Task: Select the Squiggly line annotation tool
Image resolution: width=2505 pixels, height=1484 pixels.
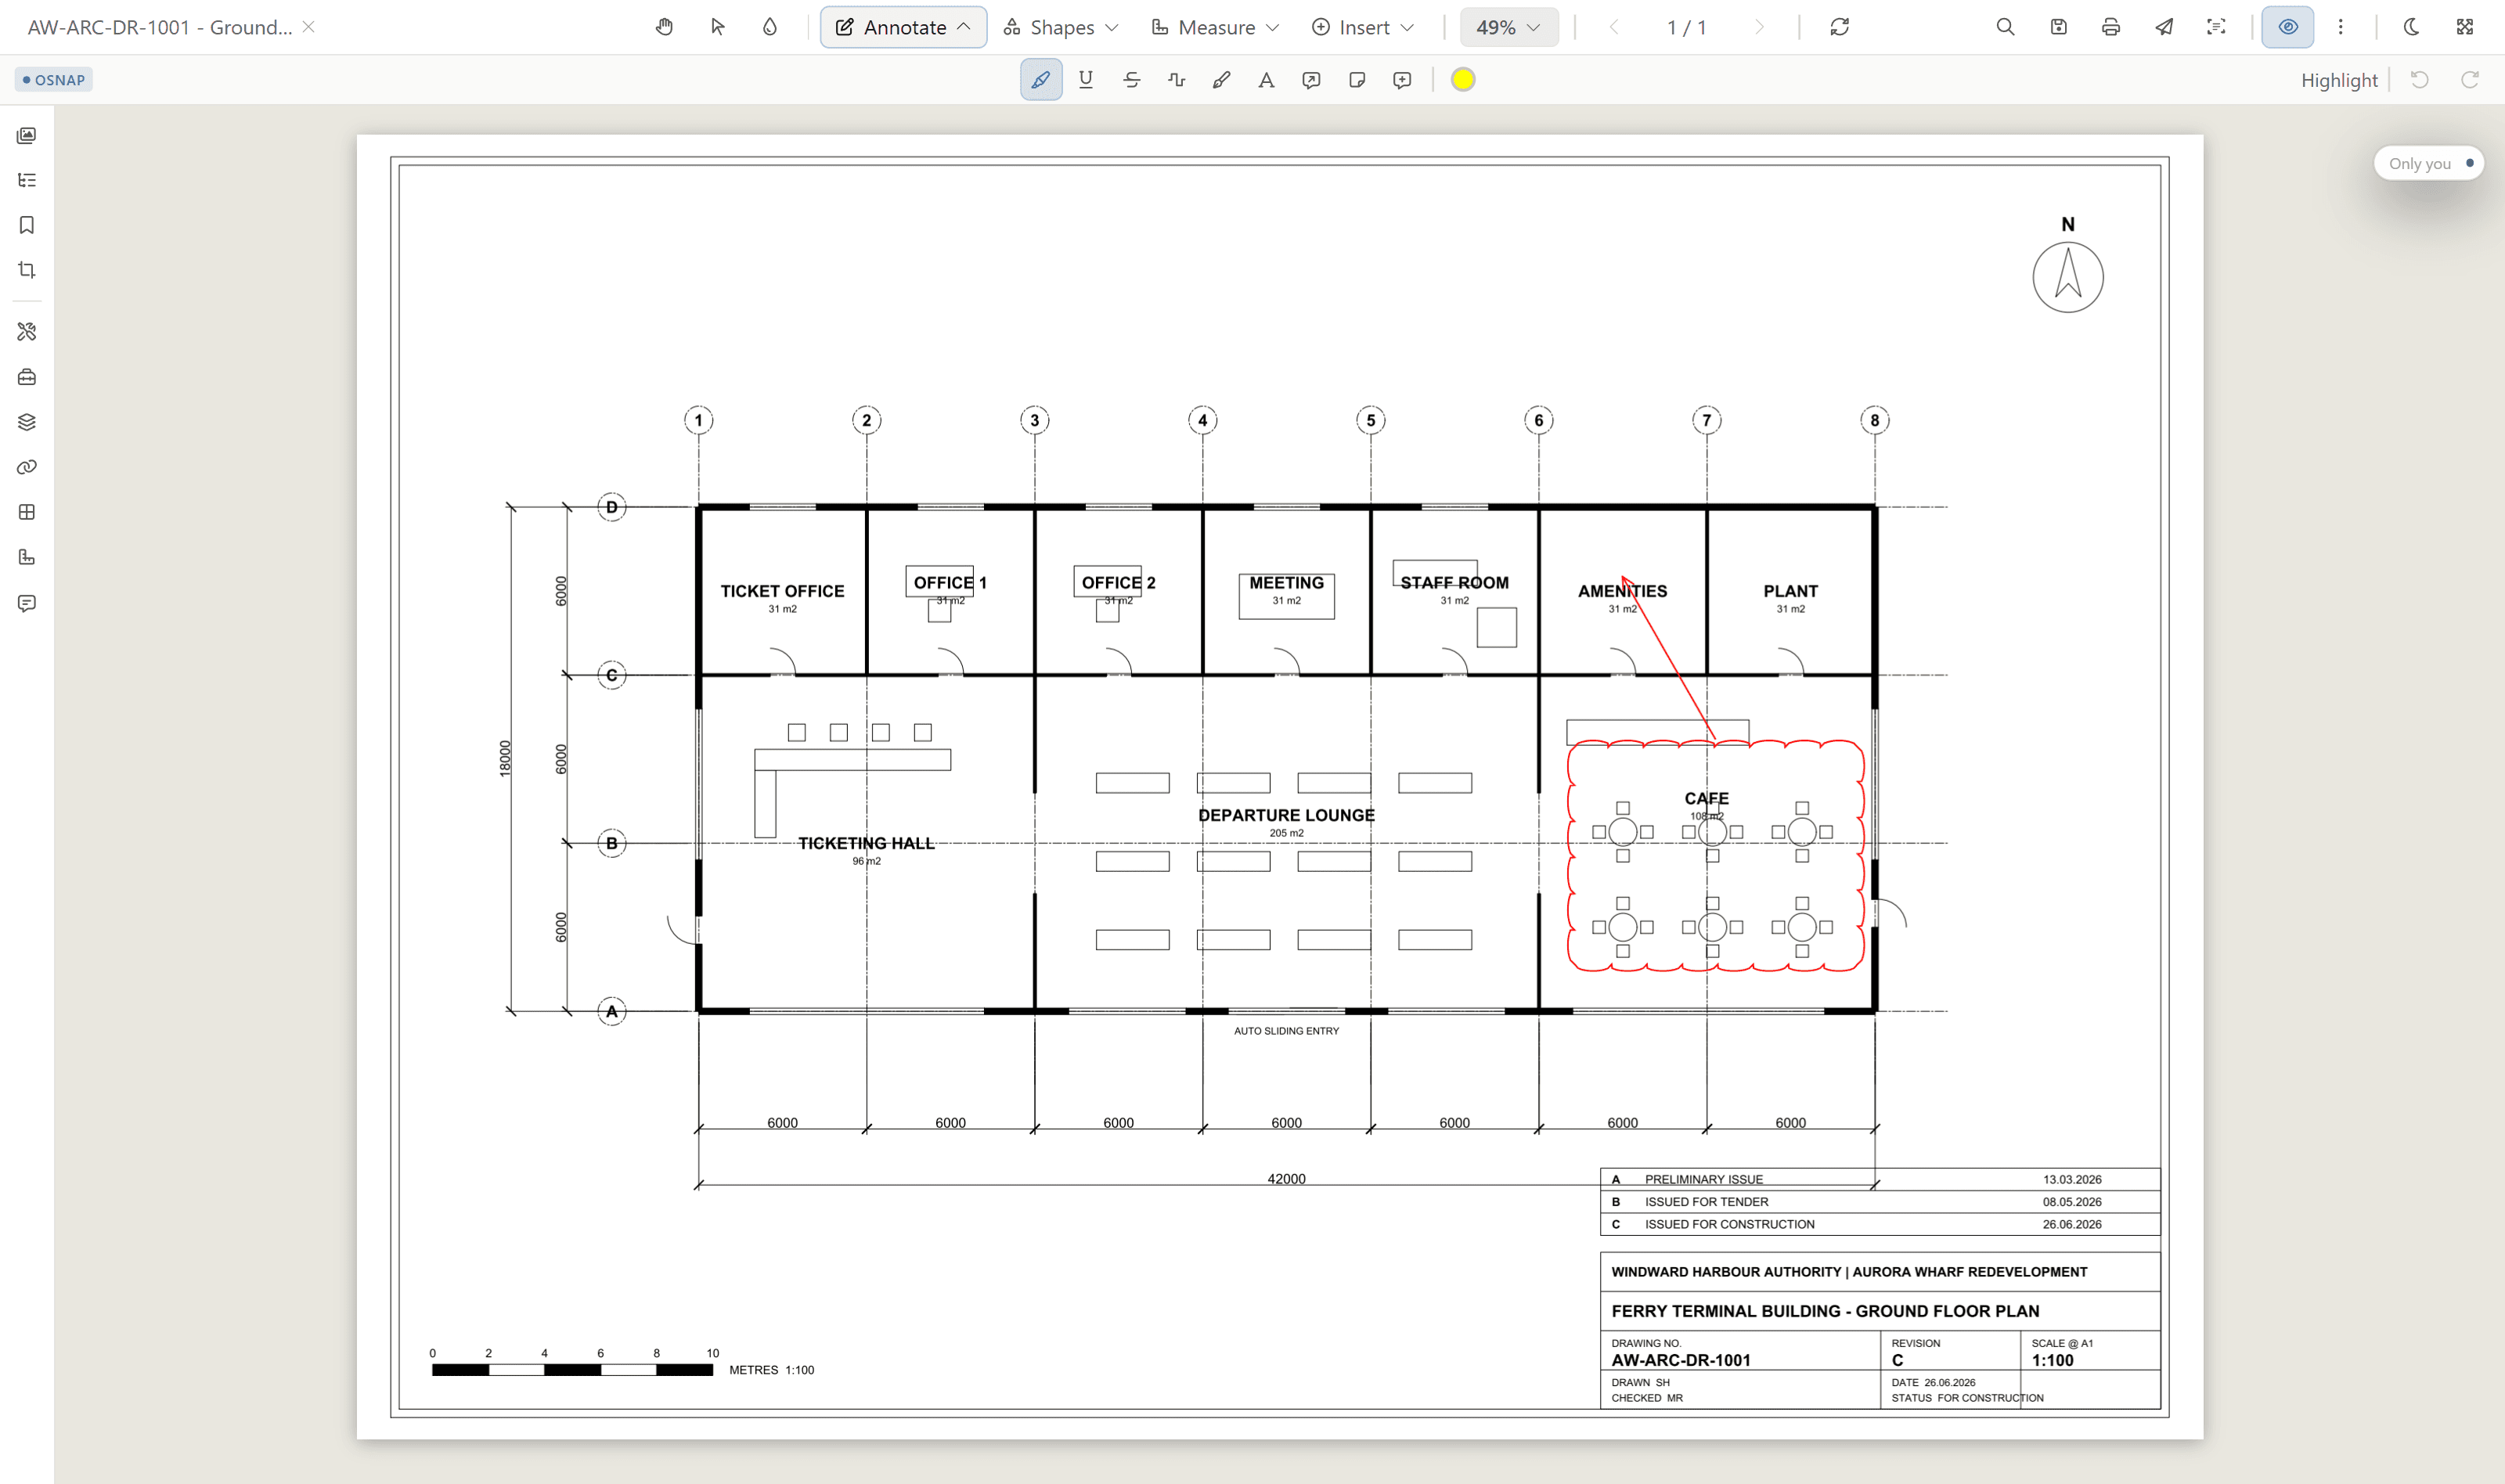Action: click(1176, 80)
